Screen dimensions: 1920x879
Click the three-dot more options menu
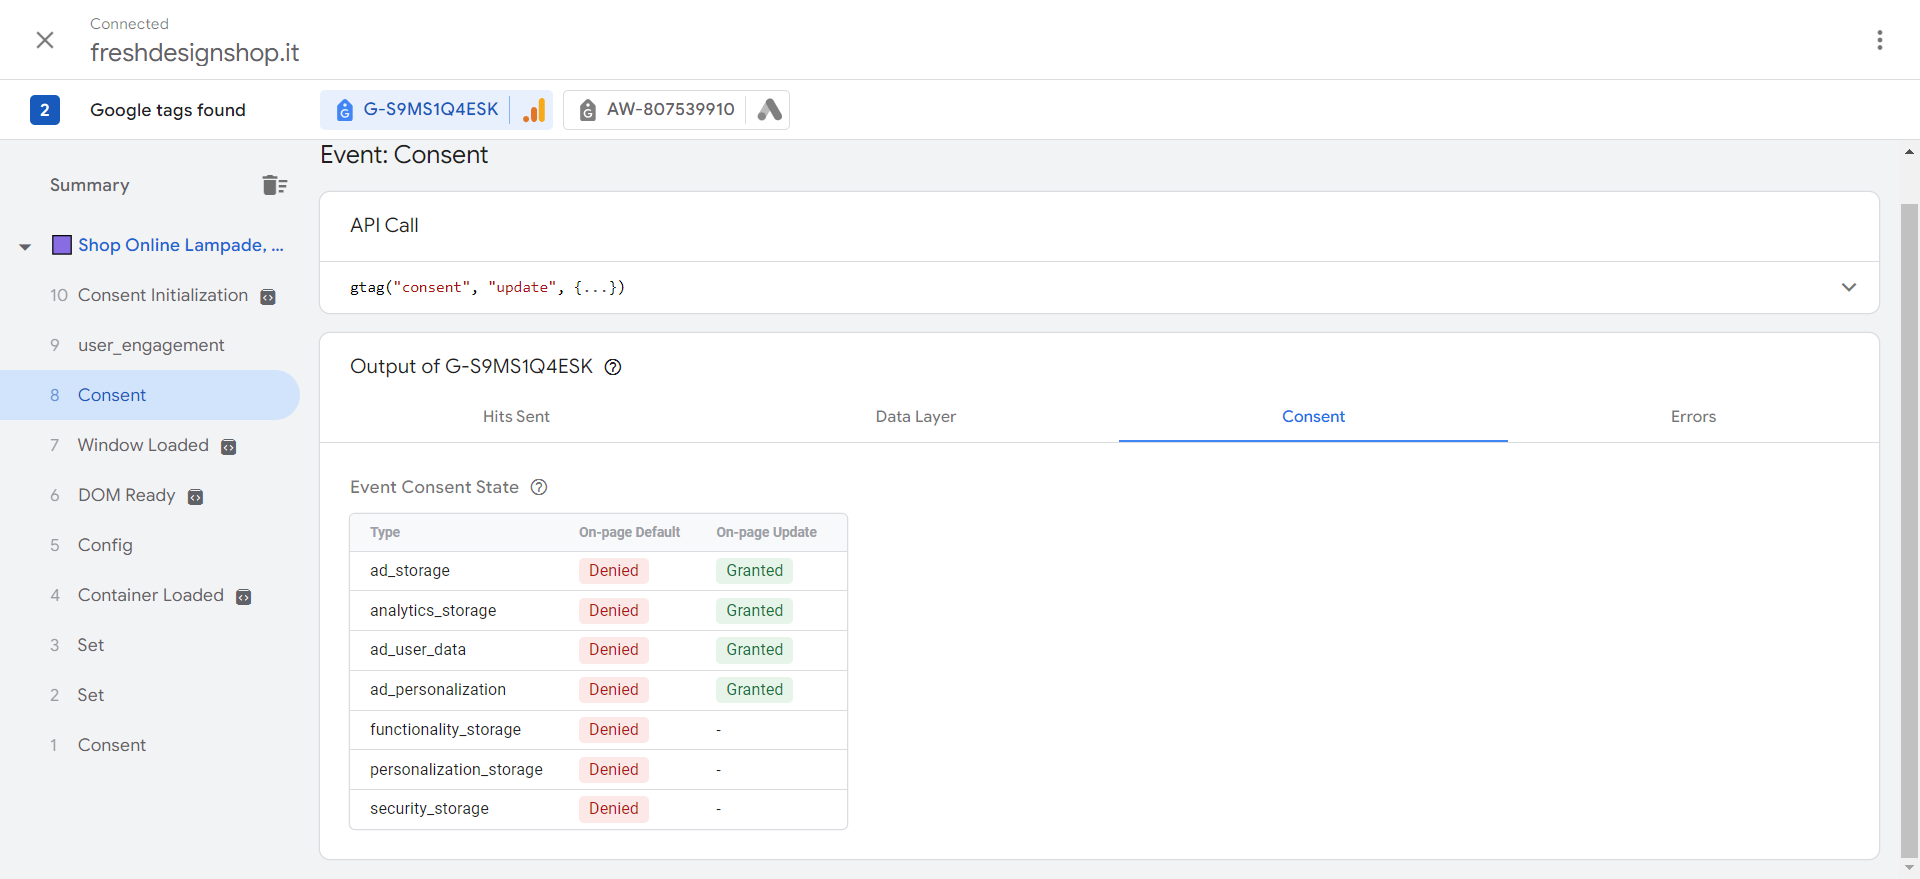pyautogui.click(x=1879, y=40)
